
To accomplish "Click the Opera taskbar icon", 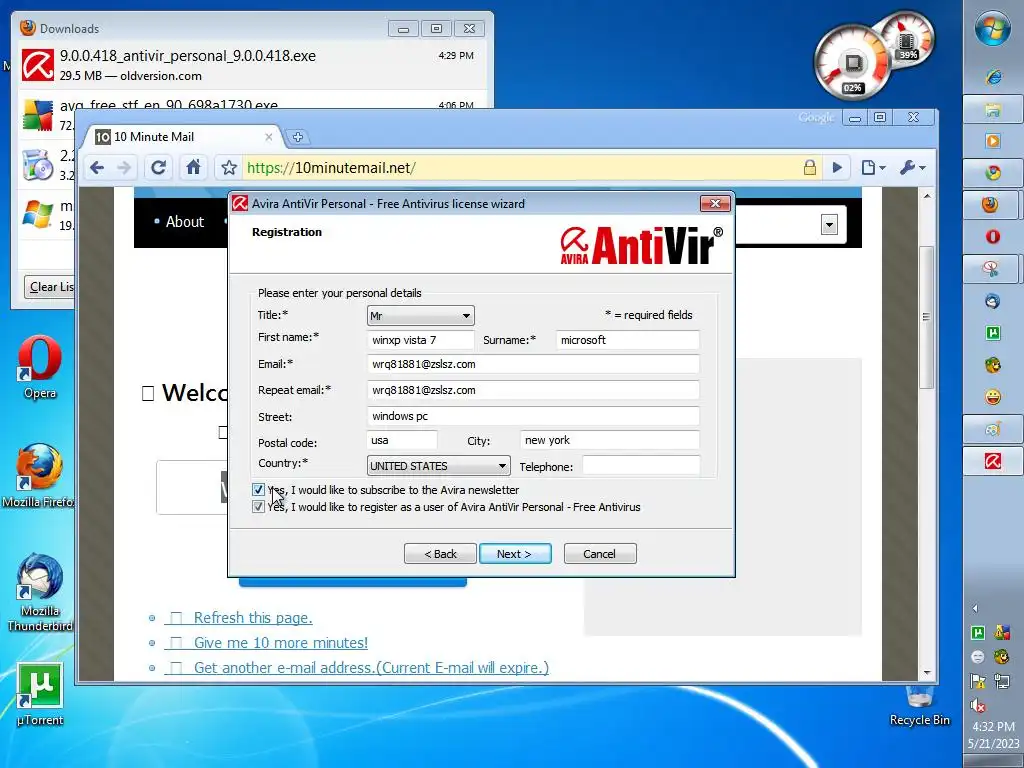I will 993,236.
